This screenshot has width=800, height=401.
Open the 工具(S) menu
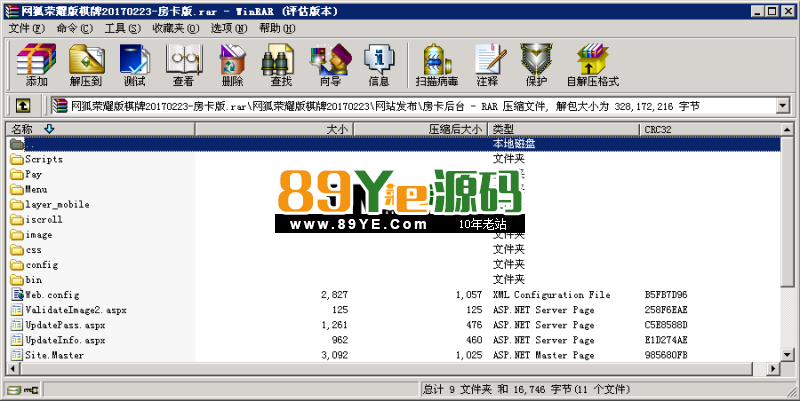[122, 28]
